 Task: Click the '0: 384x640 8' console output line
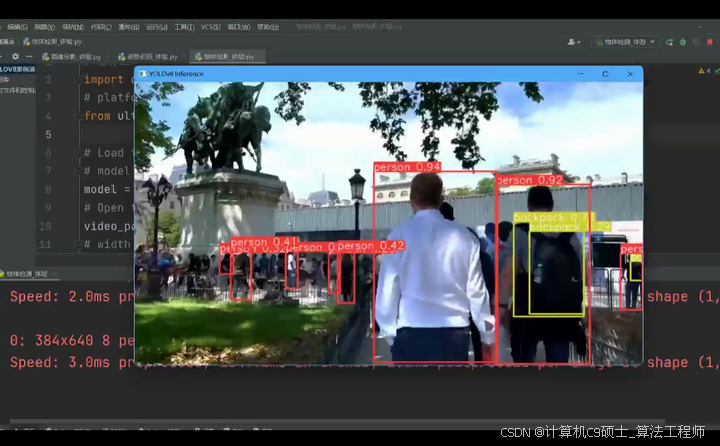pyautogui.click(x=72, y=340)
